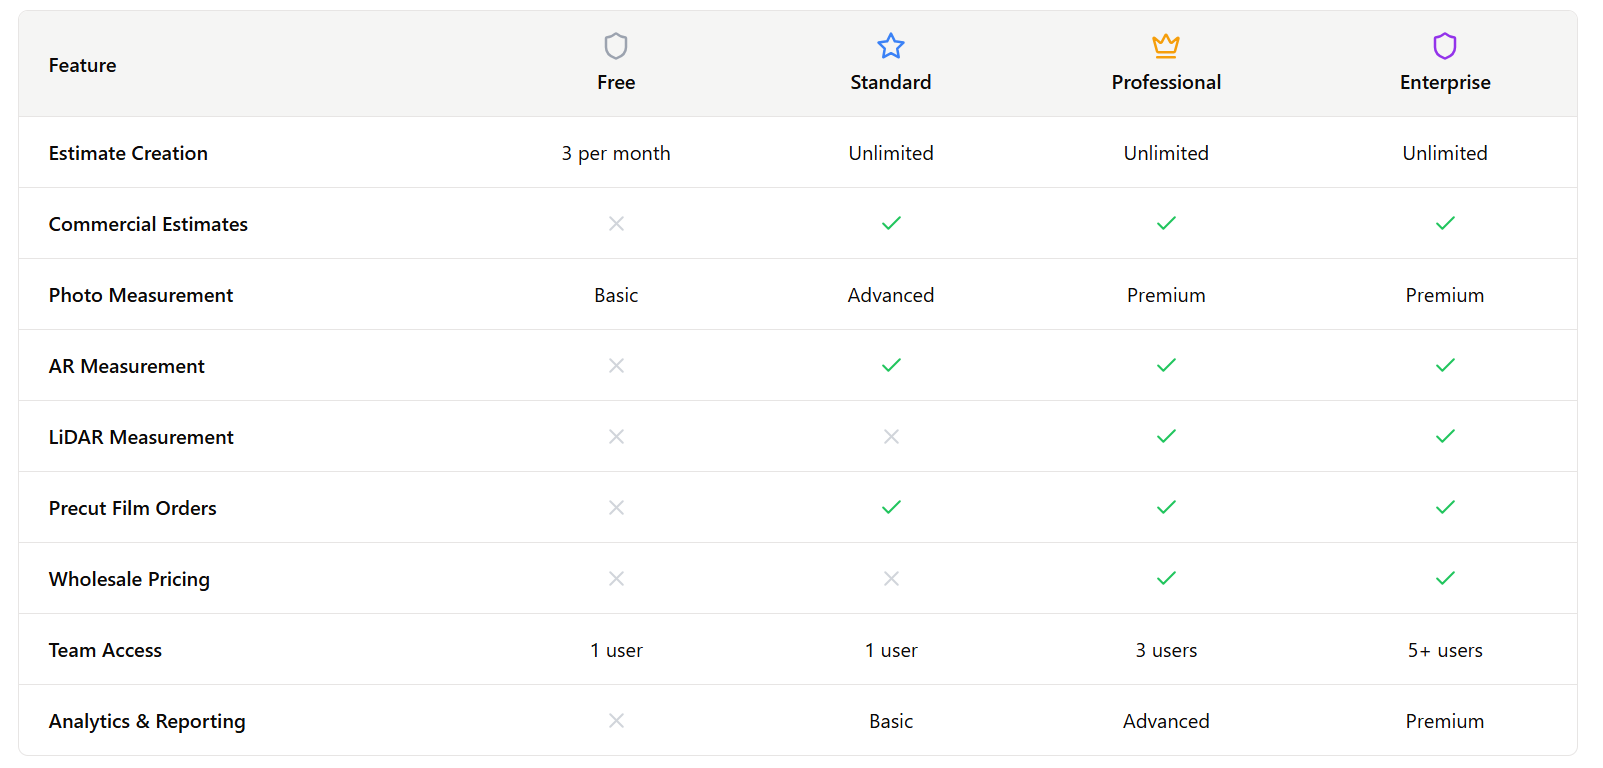Click the Wholesale Pricing cross under Free

(x=616, y=578)
